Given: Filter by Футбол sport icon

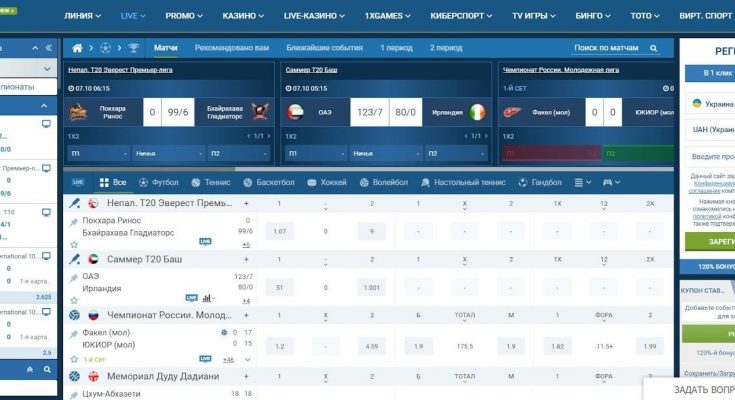Looking at the screenshot, I should tap(159, 183).
